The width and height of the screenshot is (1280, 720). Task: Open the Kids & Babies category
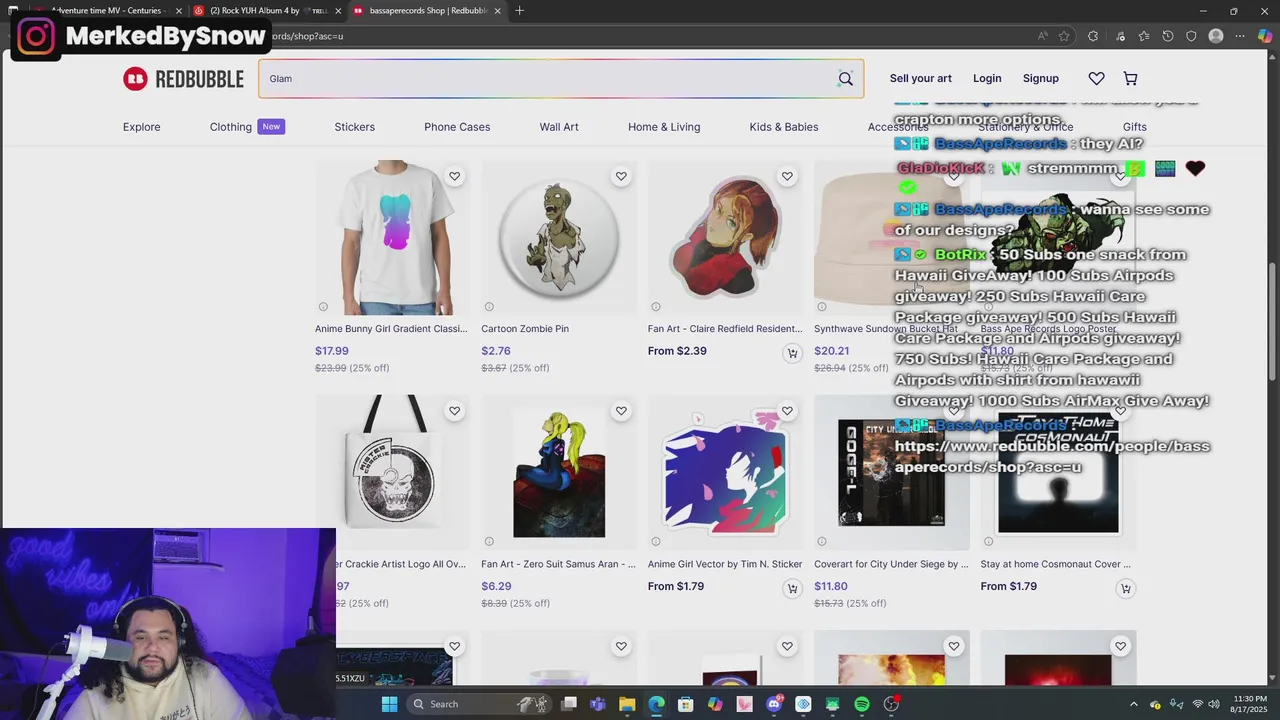(783, 127)
